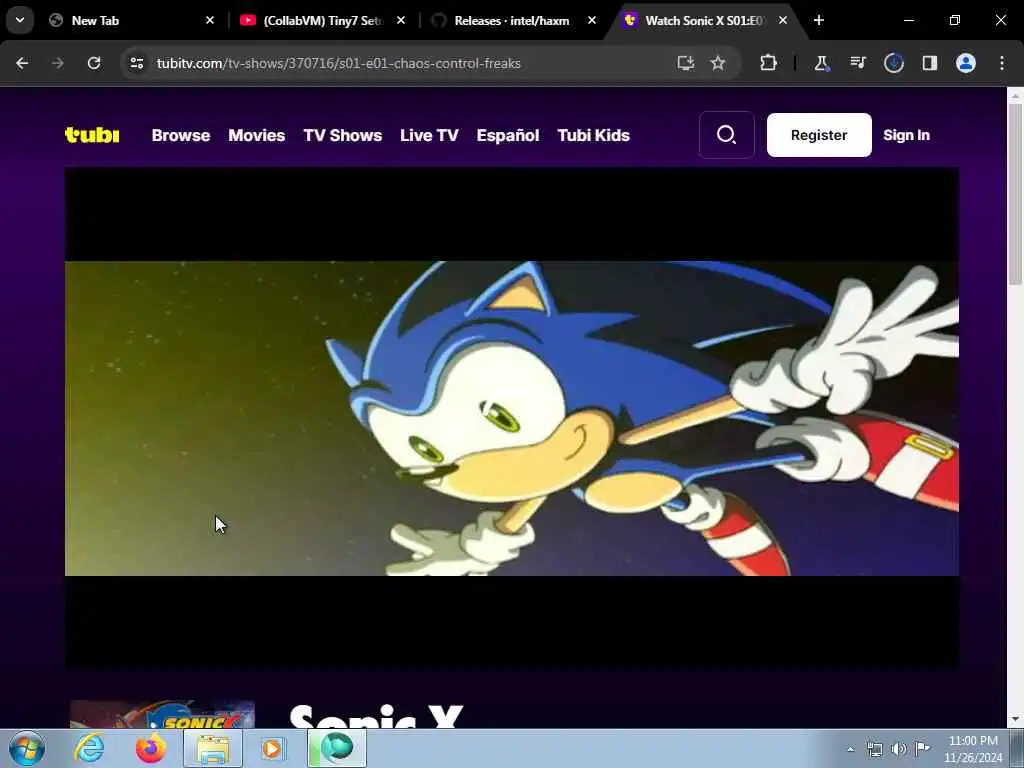Viewport: 1024px width, 768px height.
Task: Click the browser forward arrow
Action: tap(58, 63)
